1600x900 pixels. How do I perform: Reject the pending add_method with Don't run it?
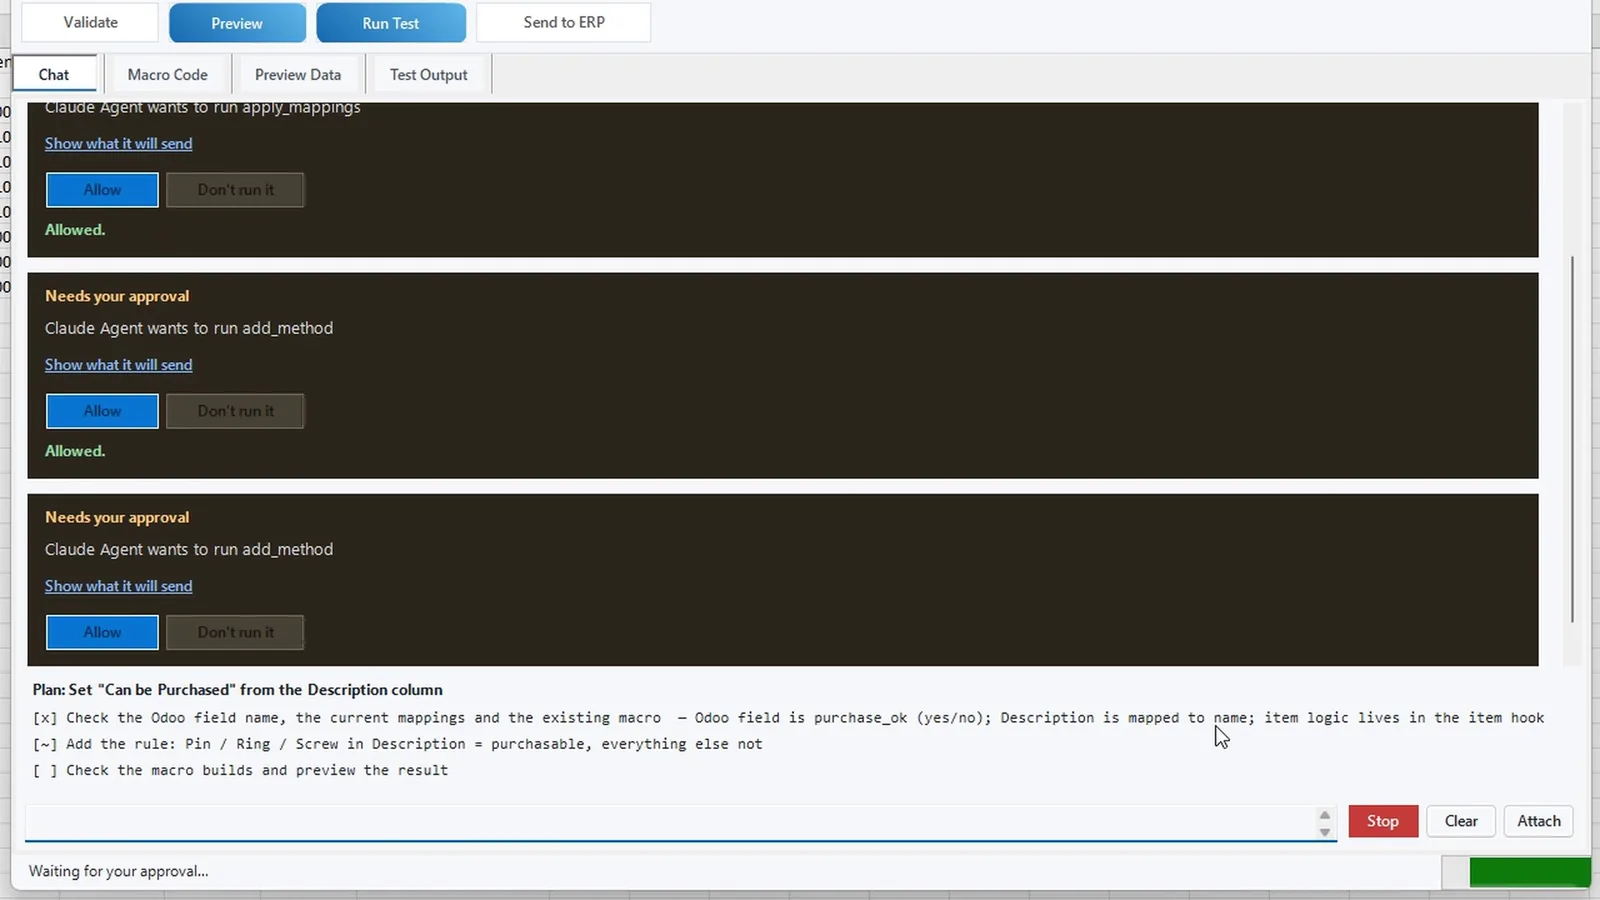tap(235, 632)
